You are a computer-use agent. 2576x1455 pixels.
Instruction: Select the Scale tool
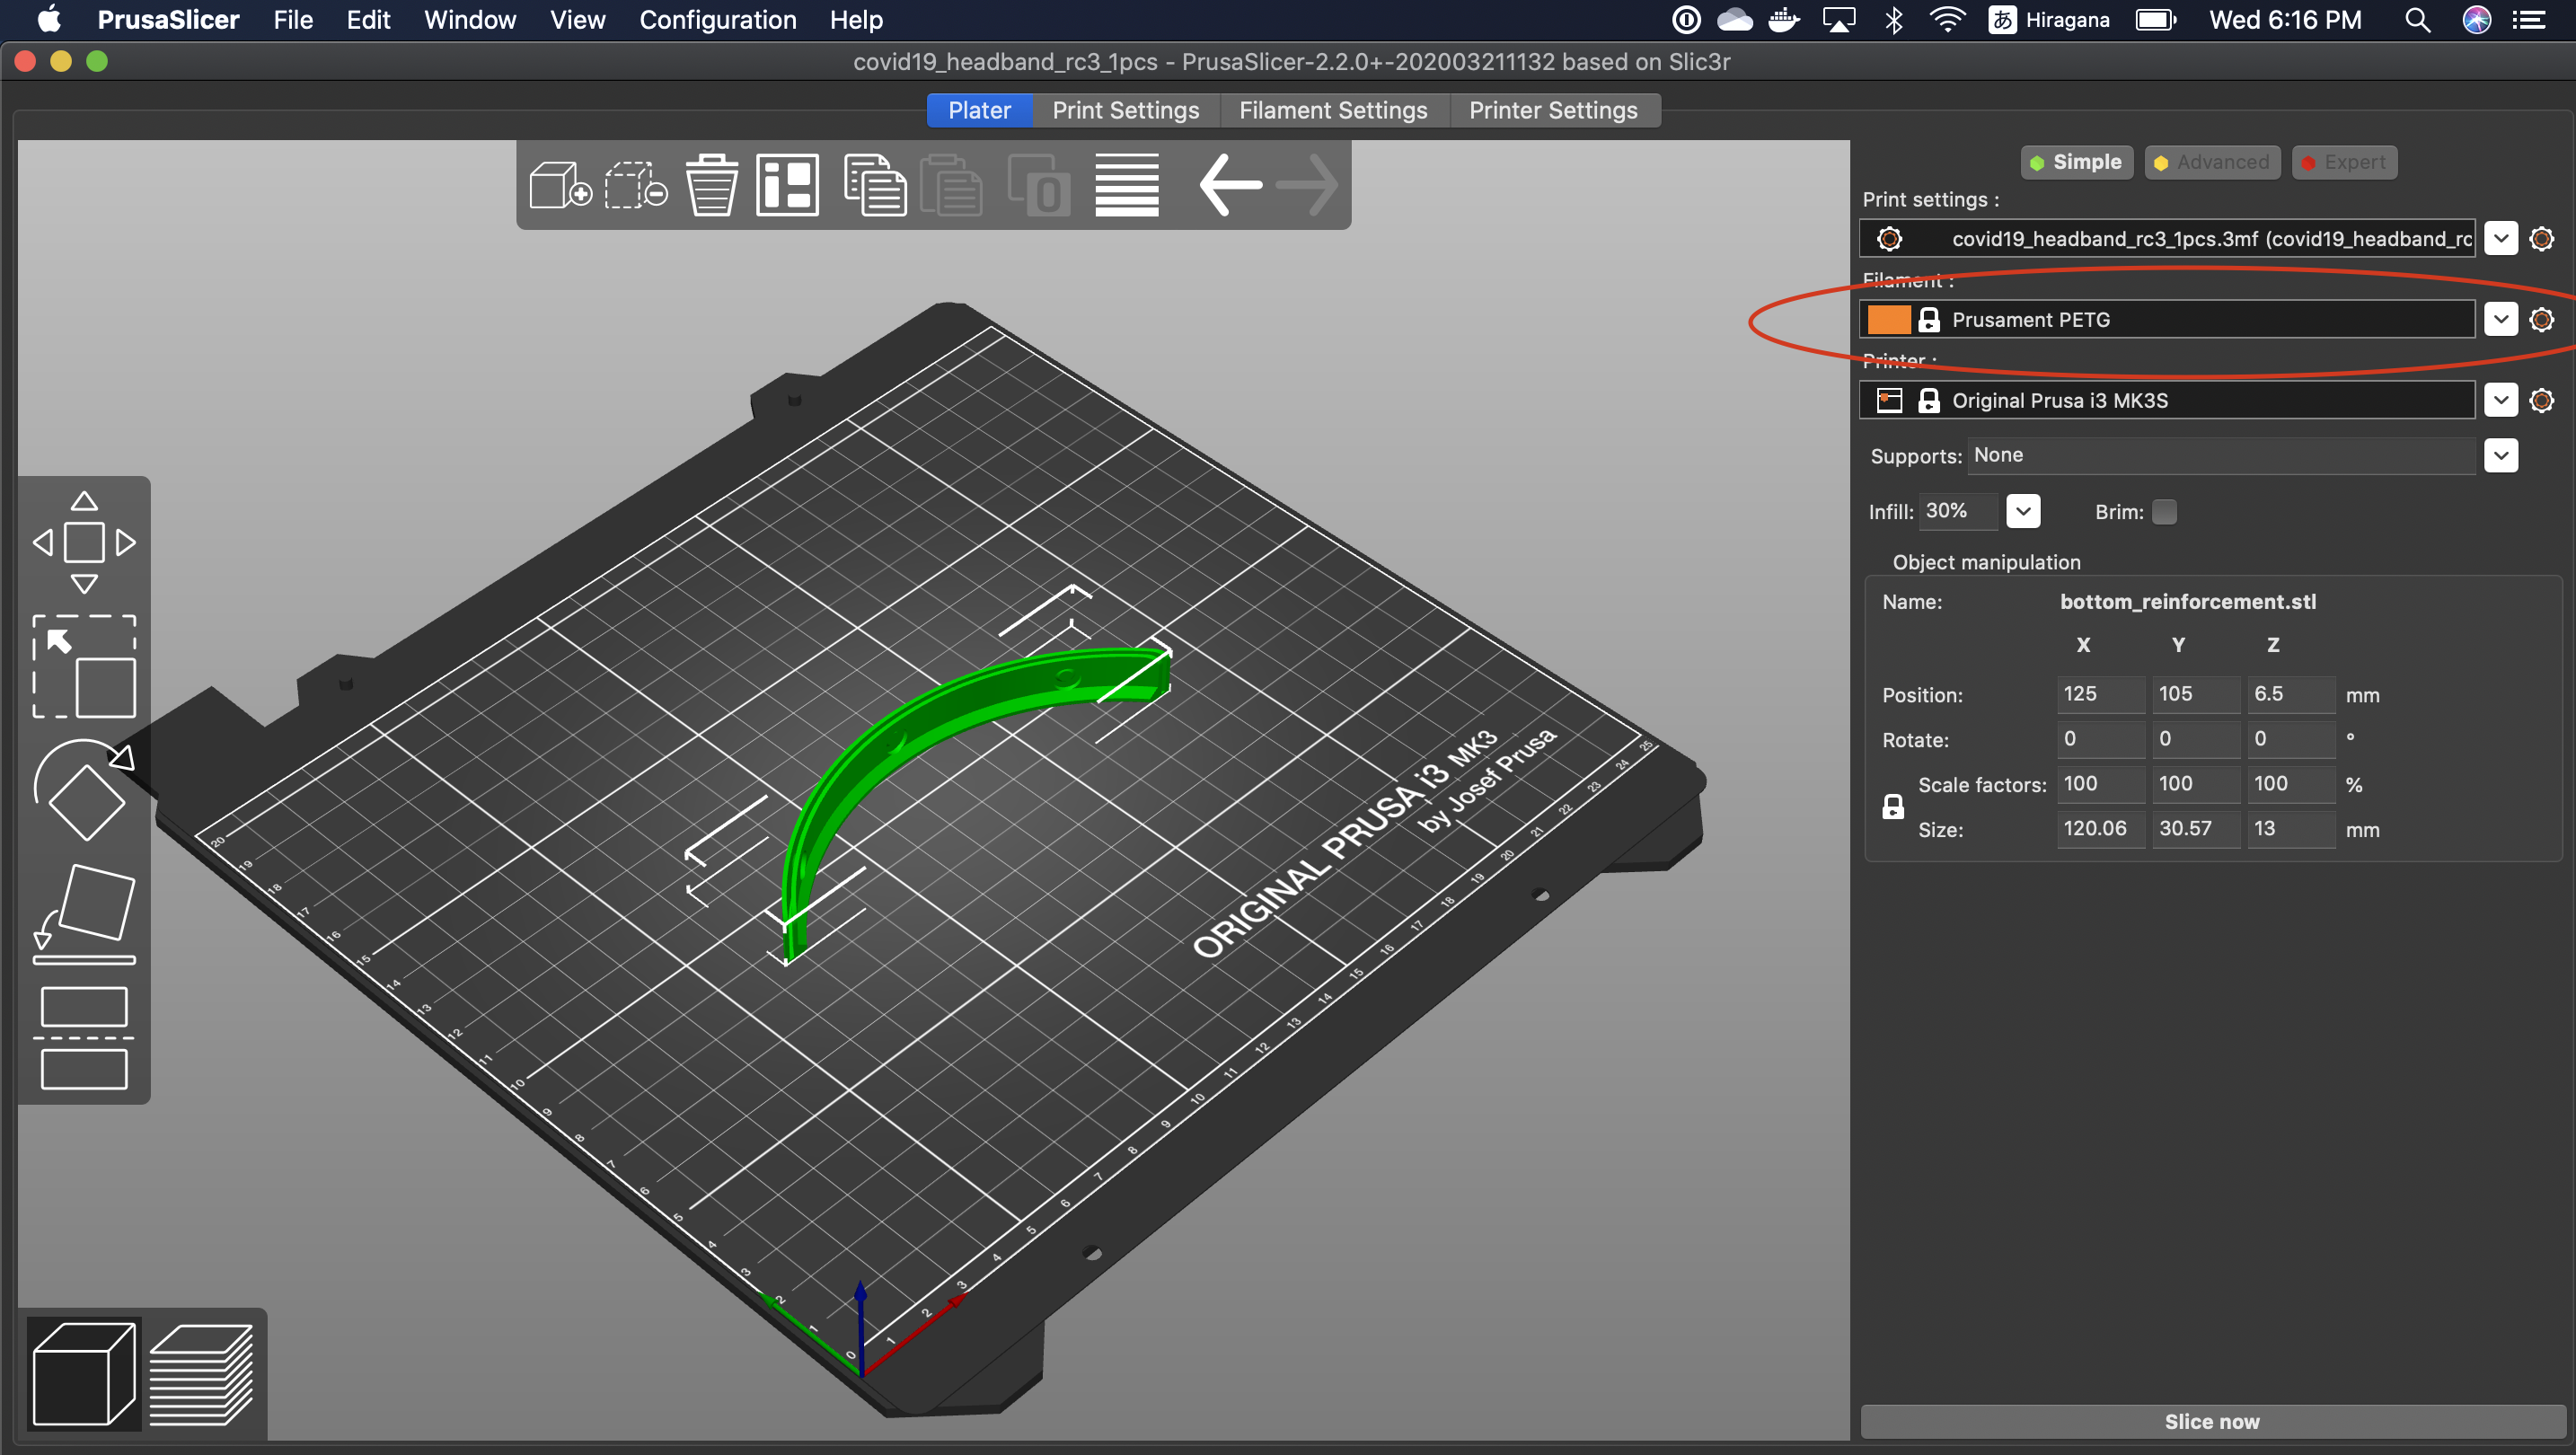[x=84, y=667]
